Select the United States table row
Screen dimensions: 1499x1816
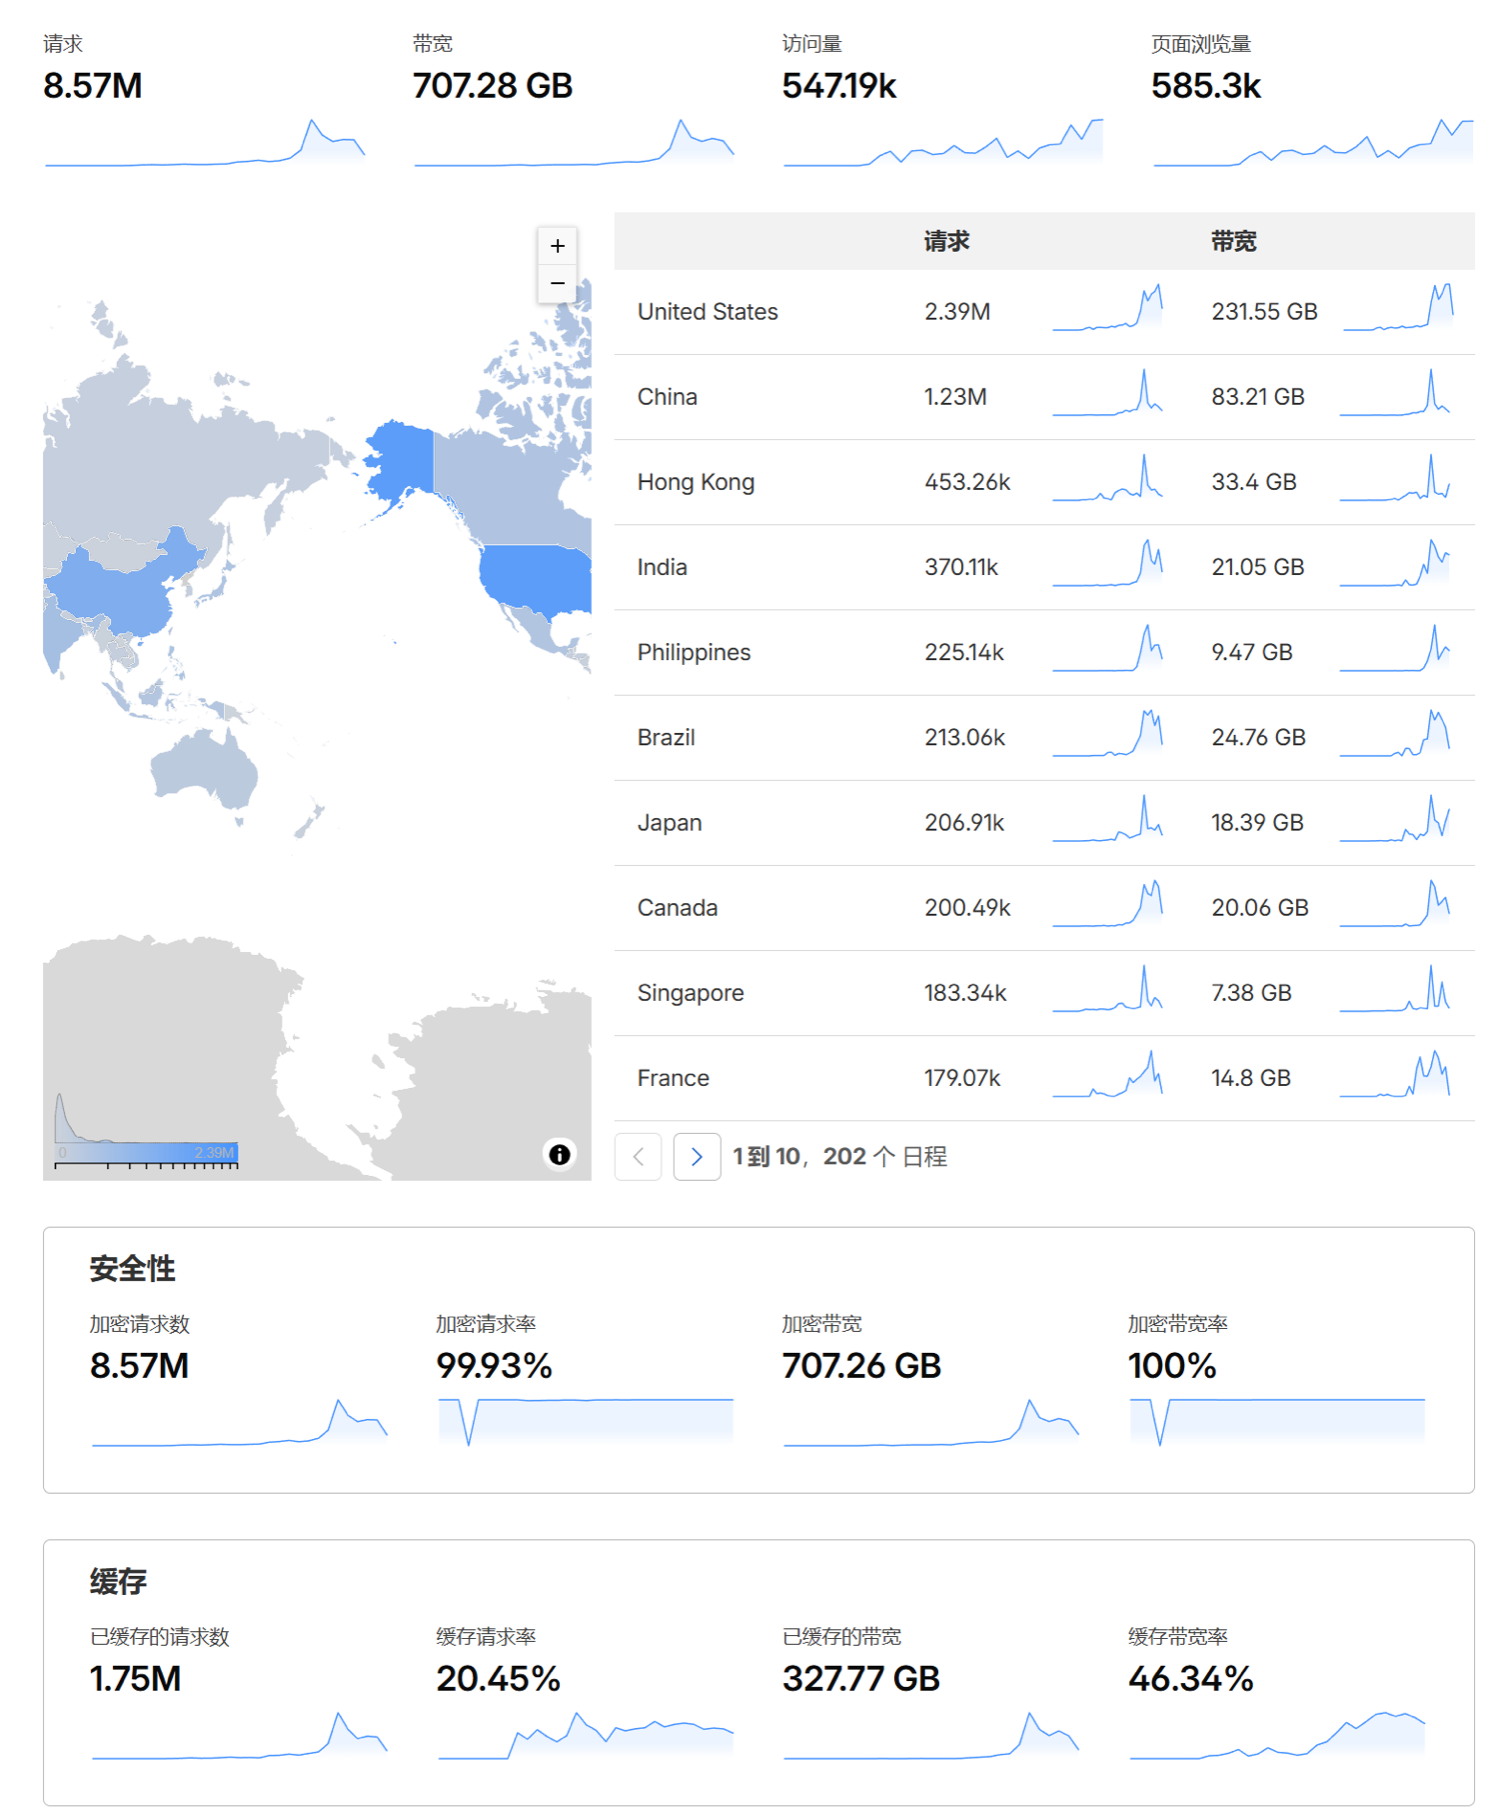coord(708,312)
